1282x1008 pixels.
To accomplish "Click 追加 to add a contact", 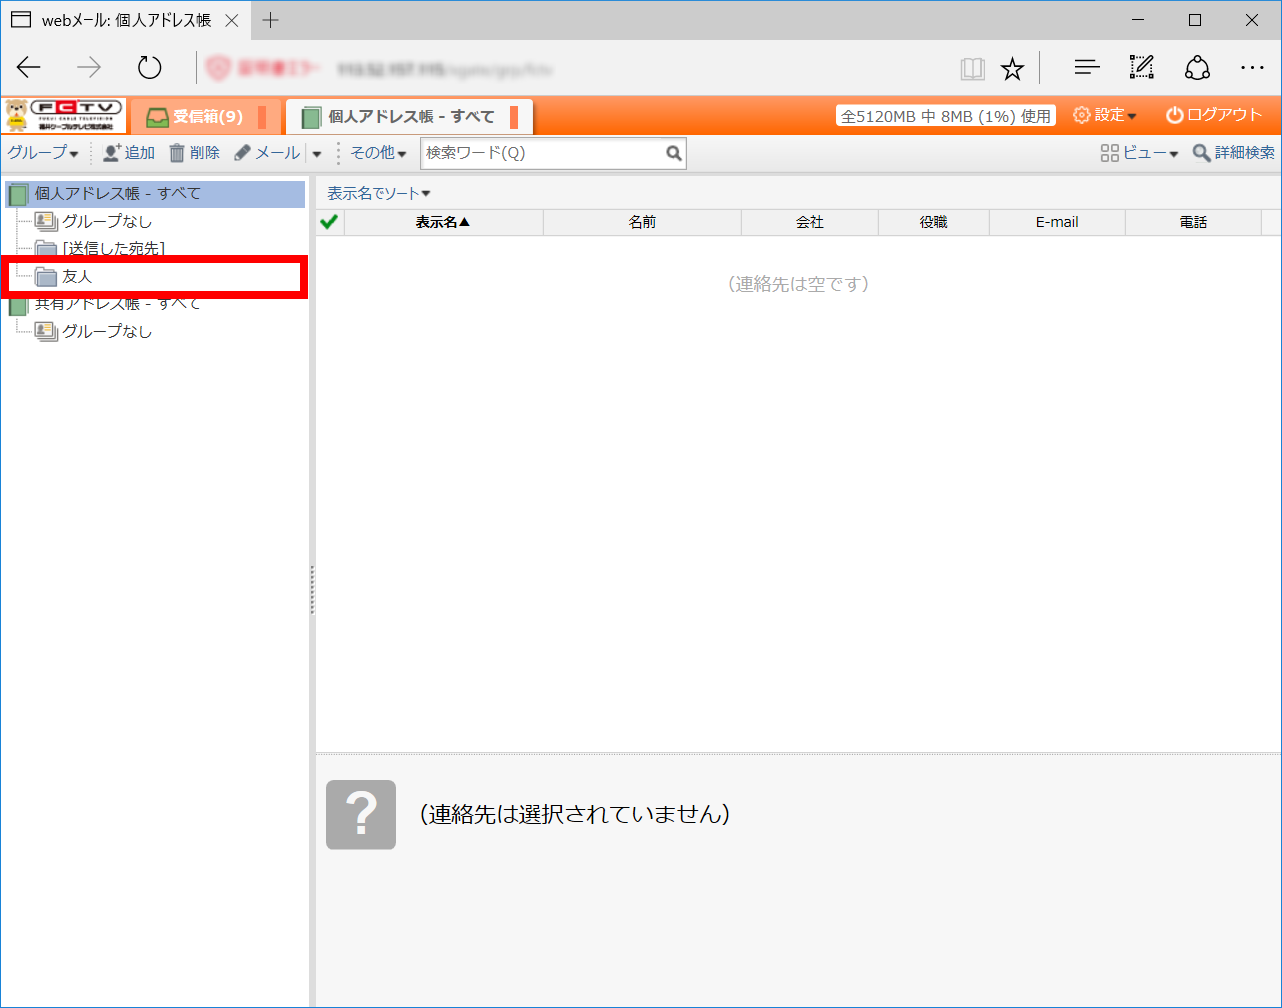I will point(129,153).
